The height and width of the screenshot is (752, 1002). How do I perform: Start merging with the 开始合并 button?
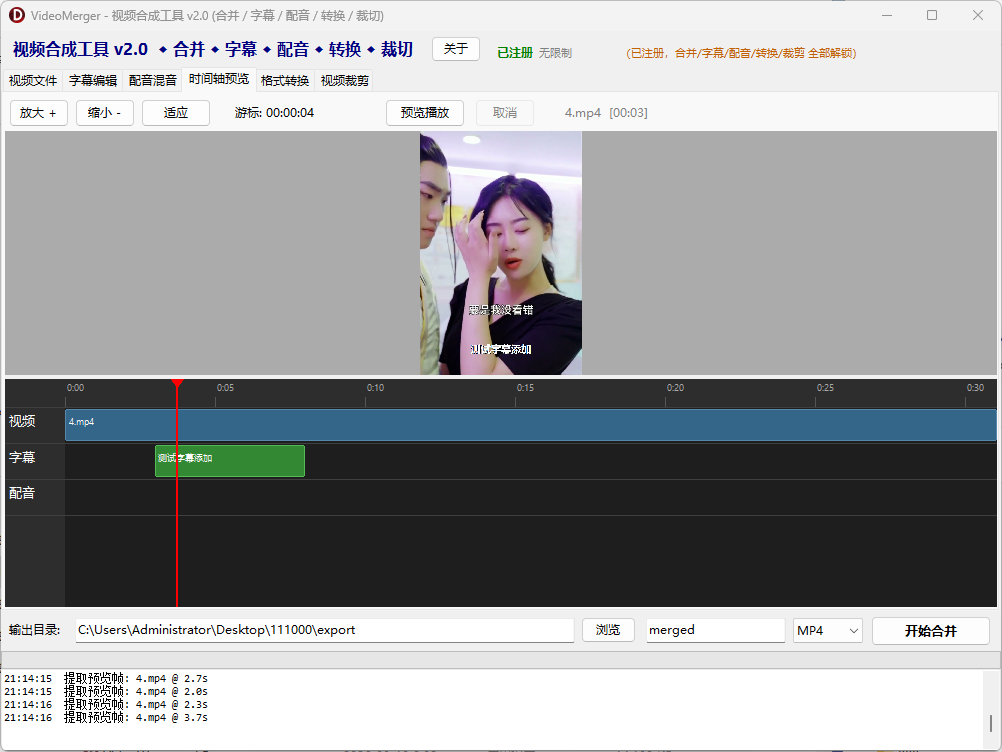point(930,630)
